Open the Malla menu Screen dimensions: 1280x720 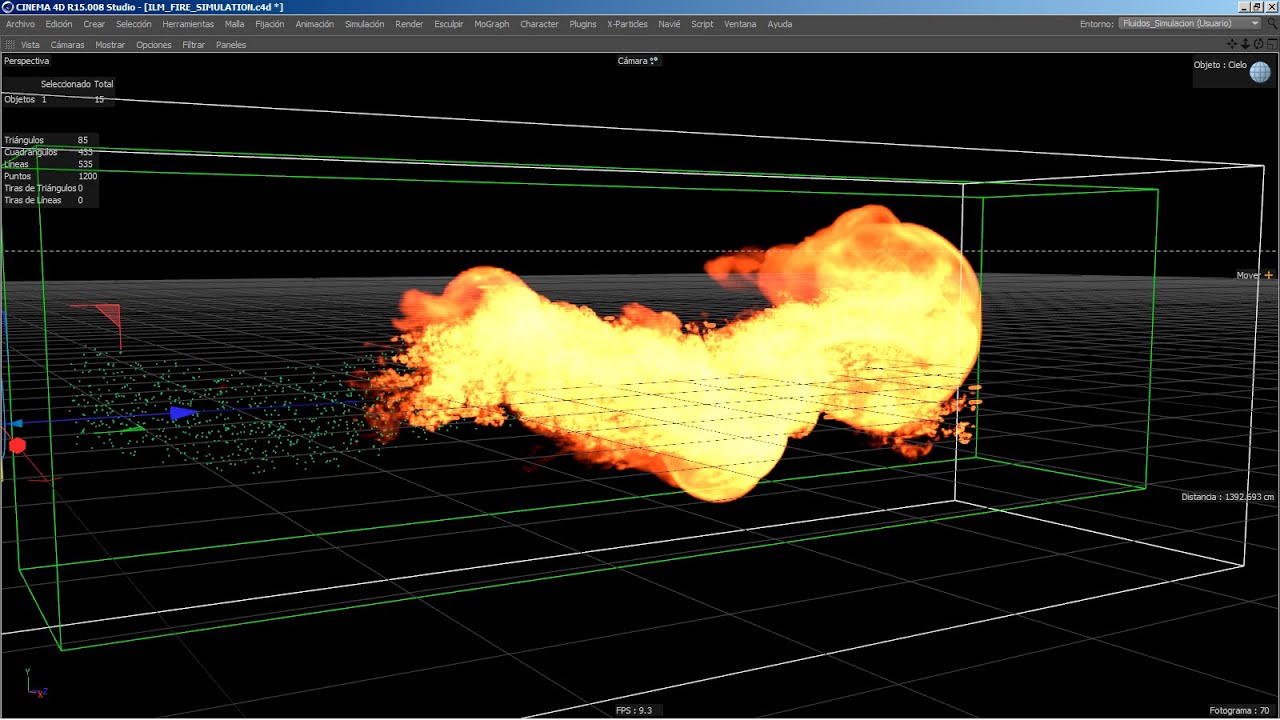click(234, 24)
